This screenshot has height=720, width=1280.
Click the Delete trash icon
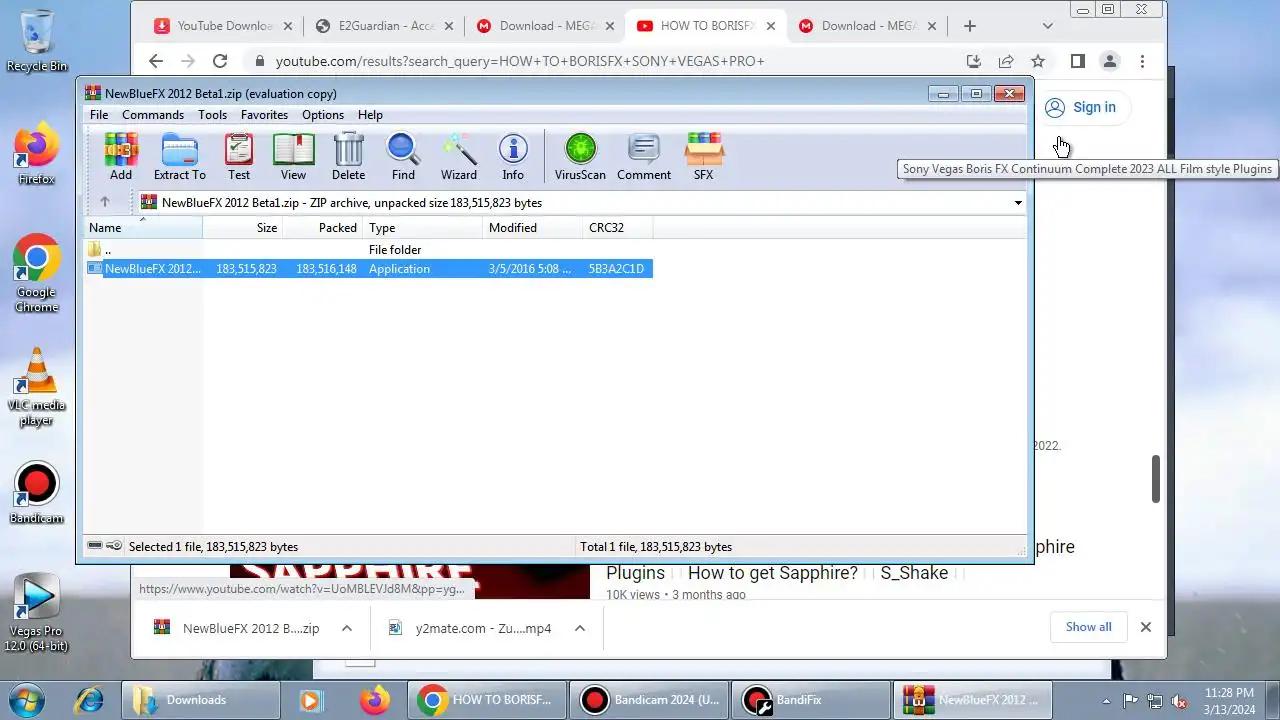[348, 157]
